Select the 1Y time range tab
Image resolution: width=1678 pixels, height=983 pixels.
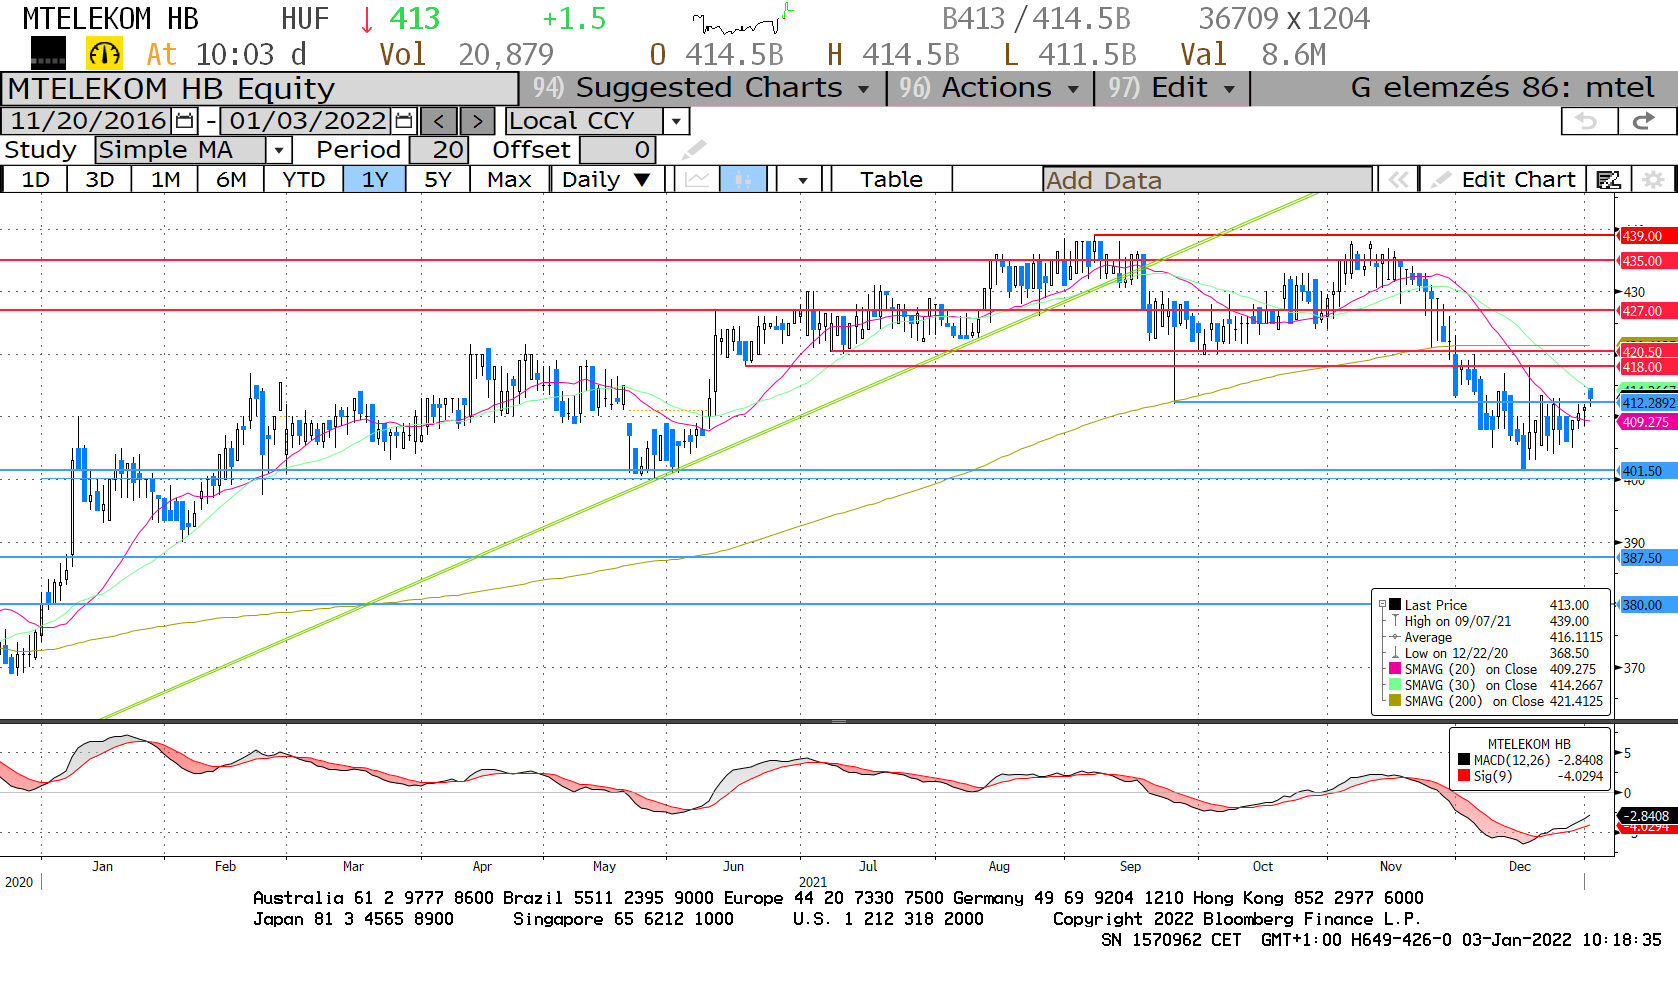pos(375,180)
